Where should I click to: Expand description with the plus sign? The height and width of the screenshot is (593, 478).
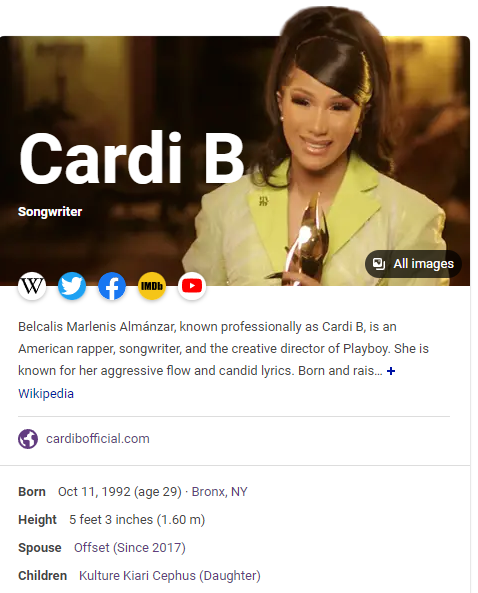[x=391, y=371]
